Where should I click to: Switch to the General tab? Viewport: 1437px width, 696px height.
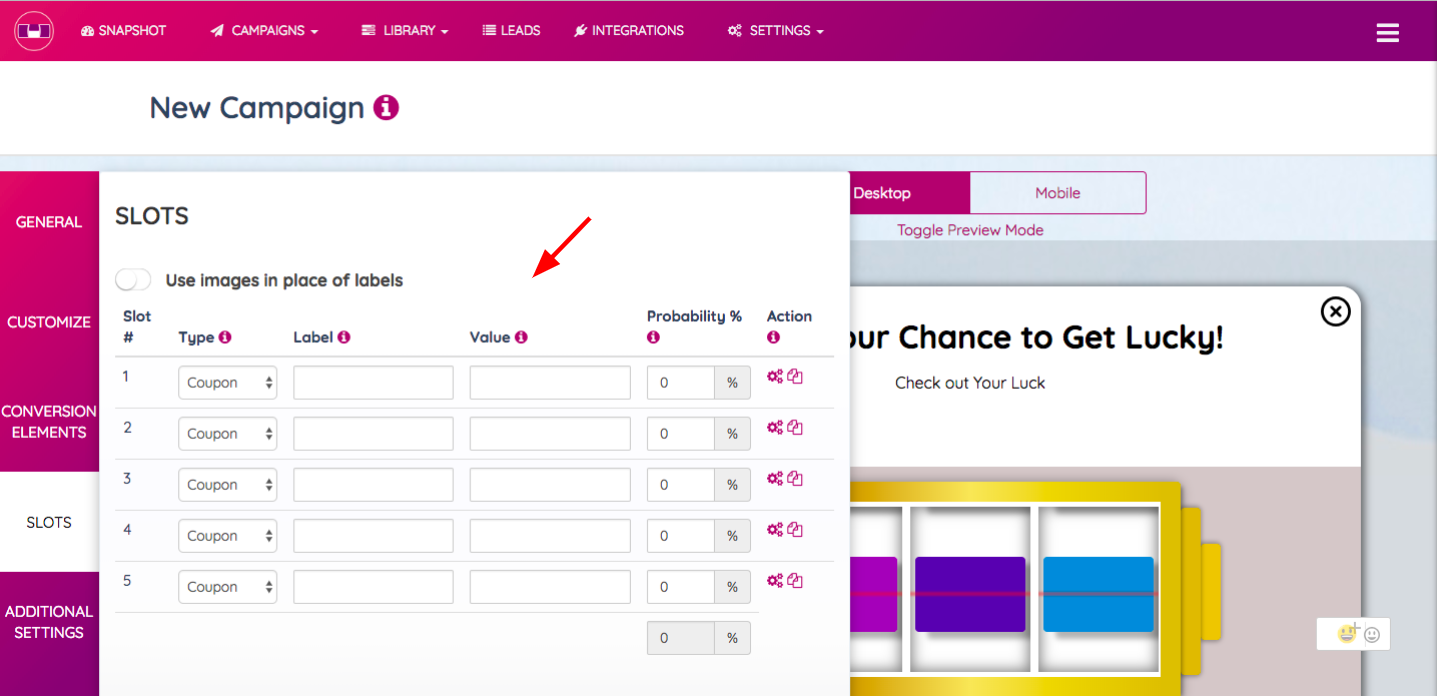point(49,222)
